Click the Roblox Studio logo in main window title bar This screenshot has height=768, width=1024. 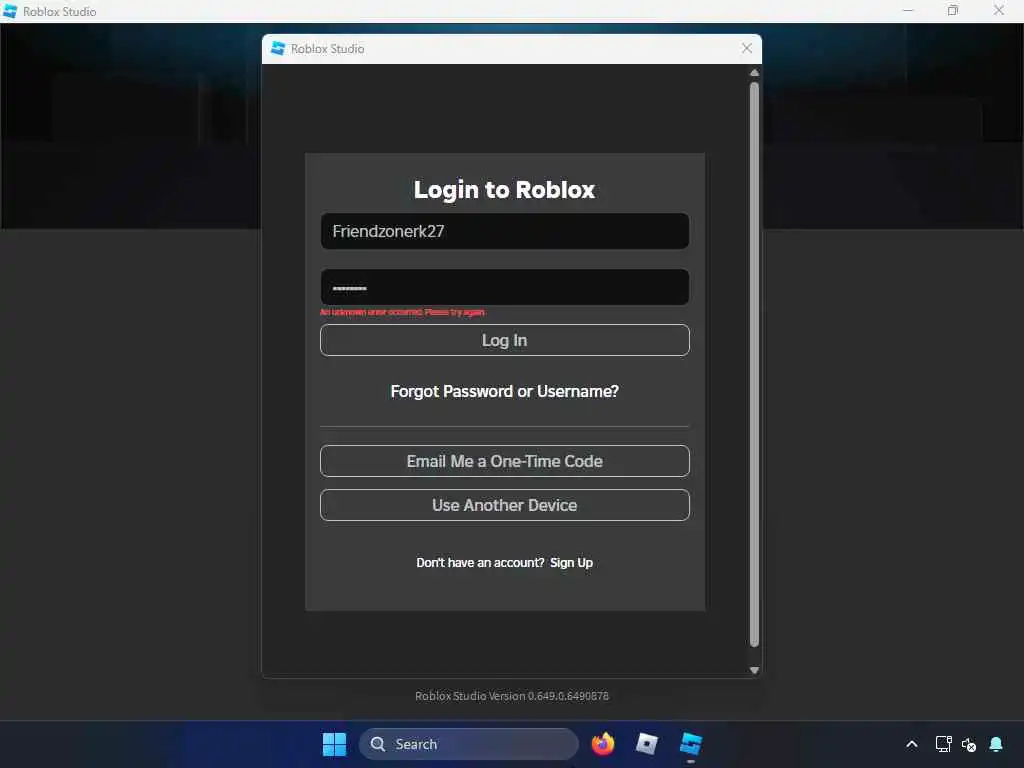tap(10, 11)
